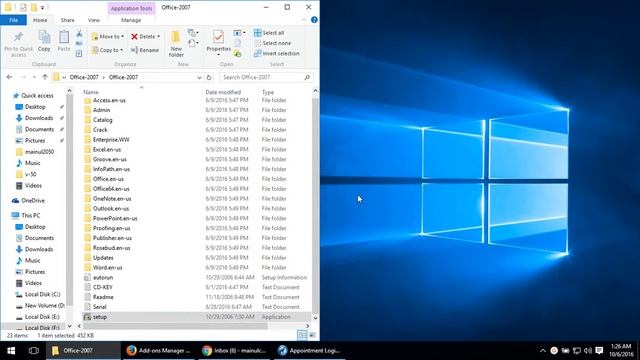The height and width of the screenshot is (360, 640).
Task: Select the Enterprise.WW folder
Action: (x=111, y=140)
